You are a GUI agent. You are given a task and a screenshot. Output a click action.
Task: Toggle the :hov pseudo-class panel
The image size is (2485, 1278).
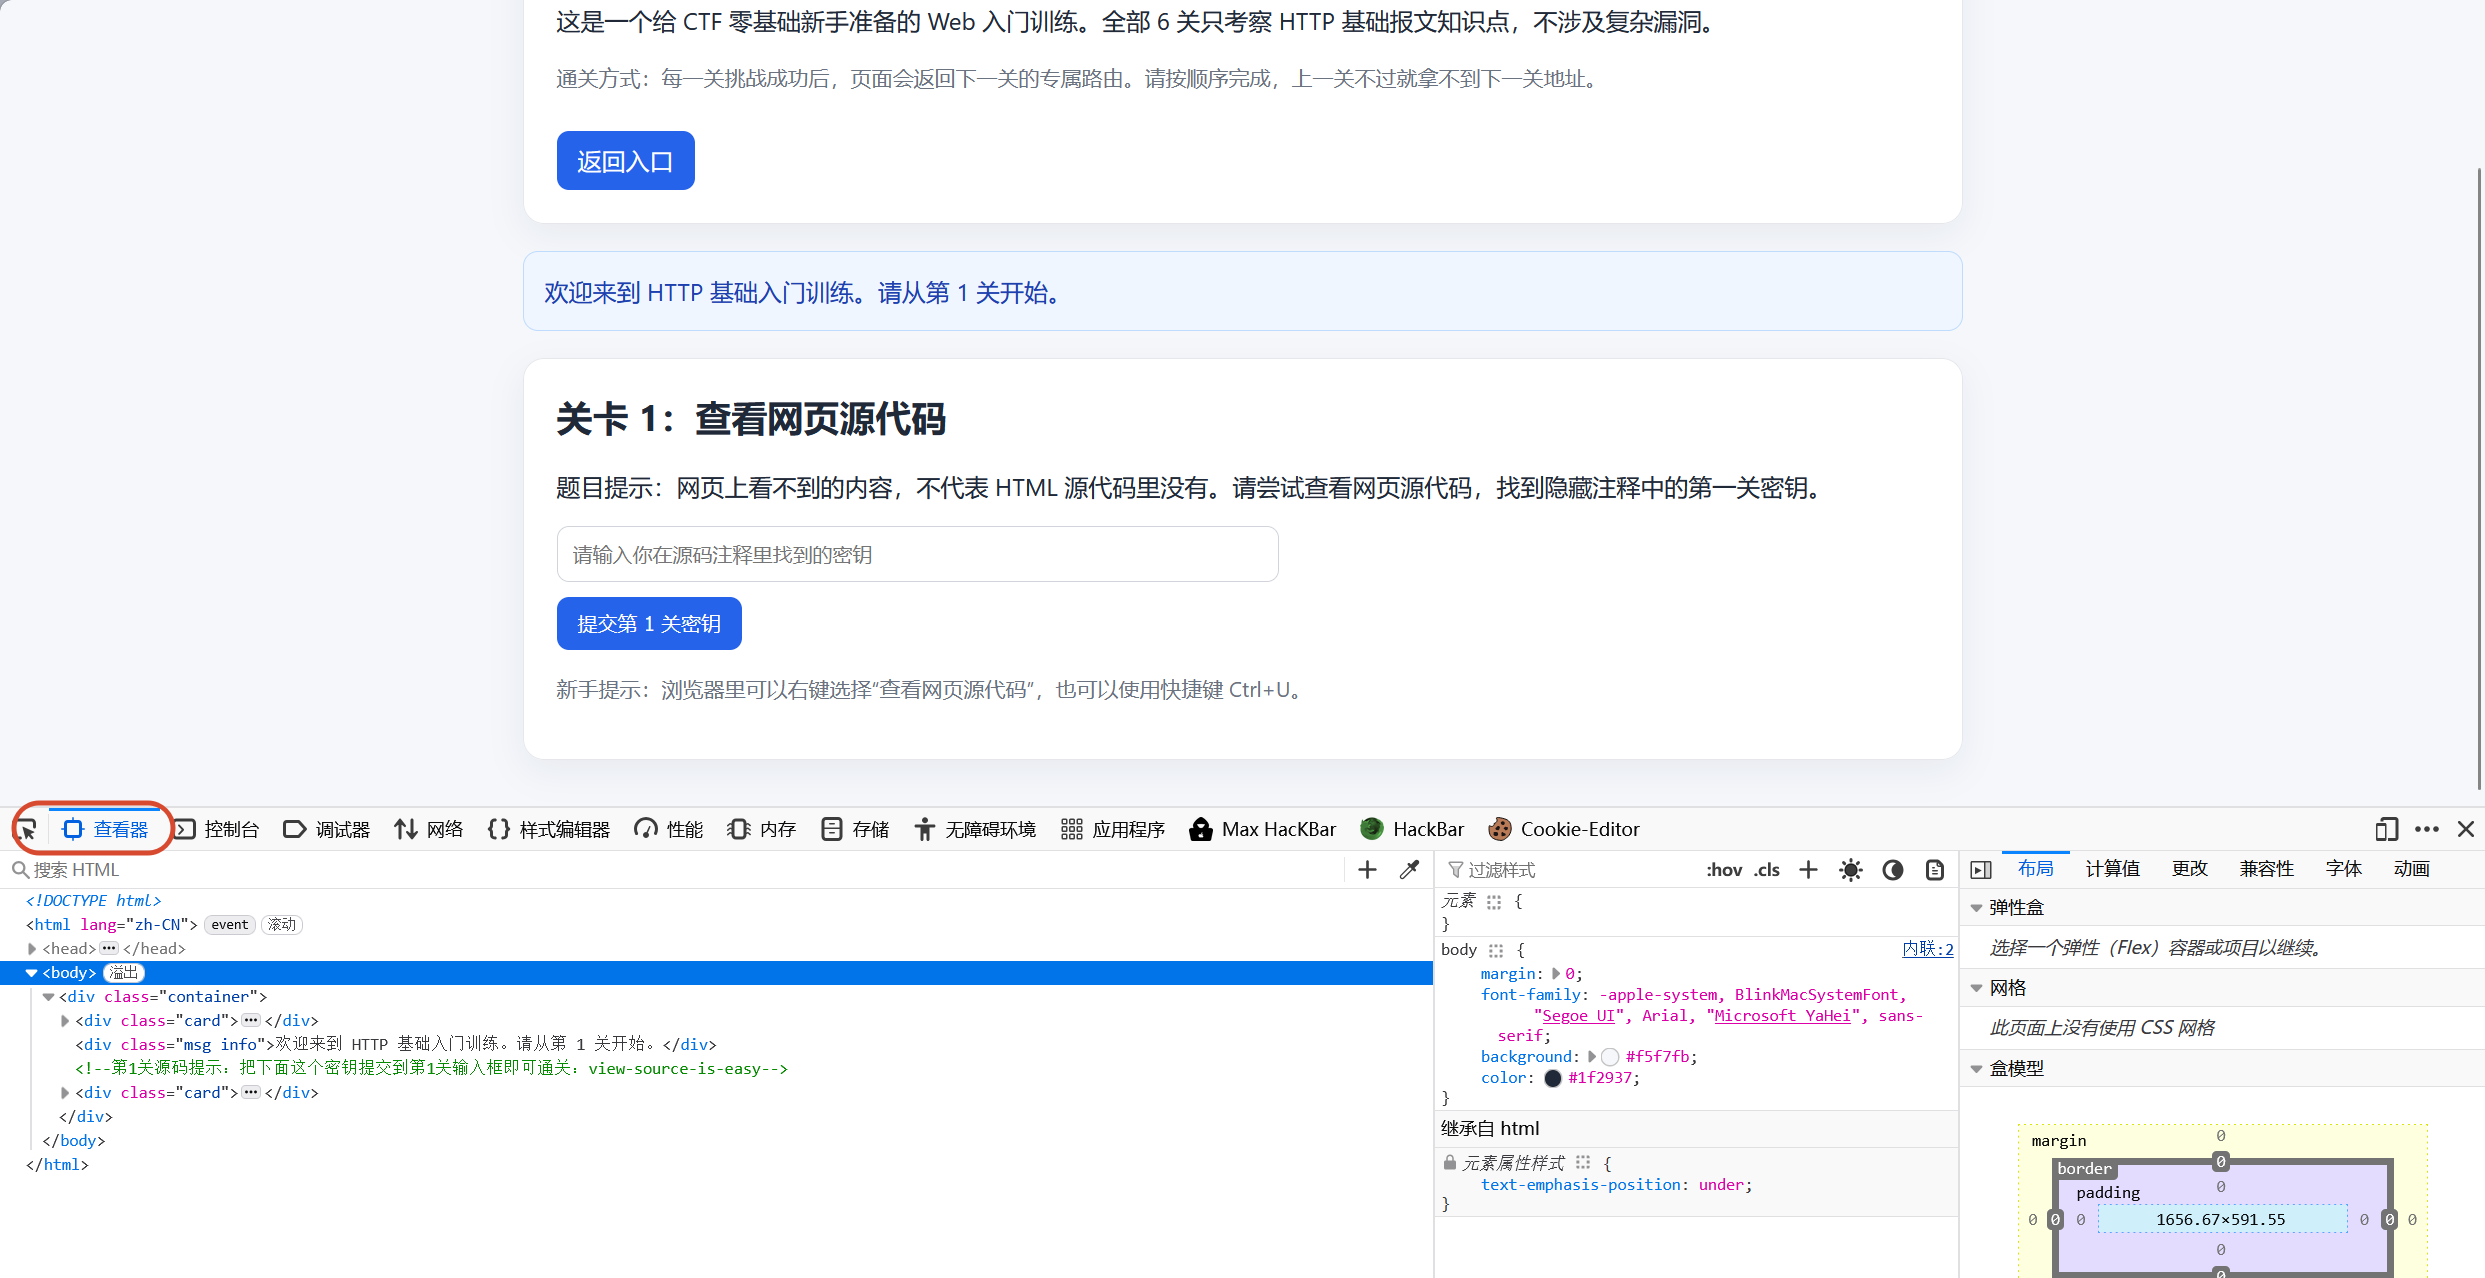[x=1724, y=870]
